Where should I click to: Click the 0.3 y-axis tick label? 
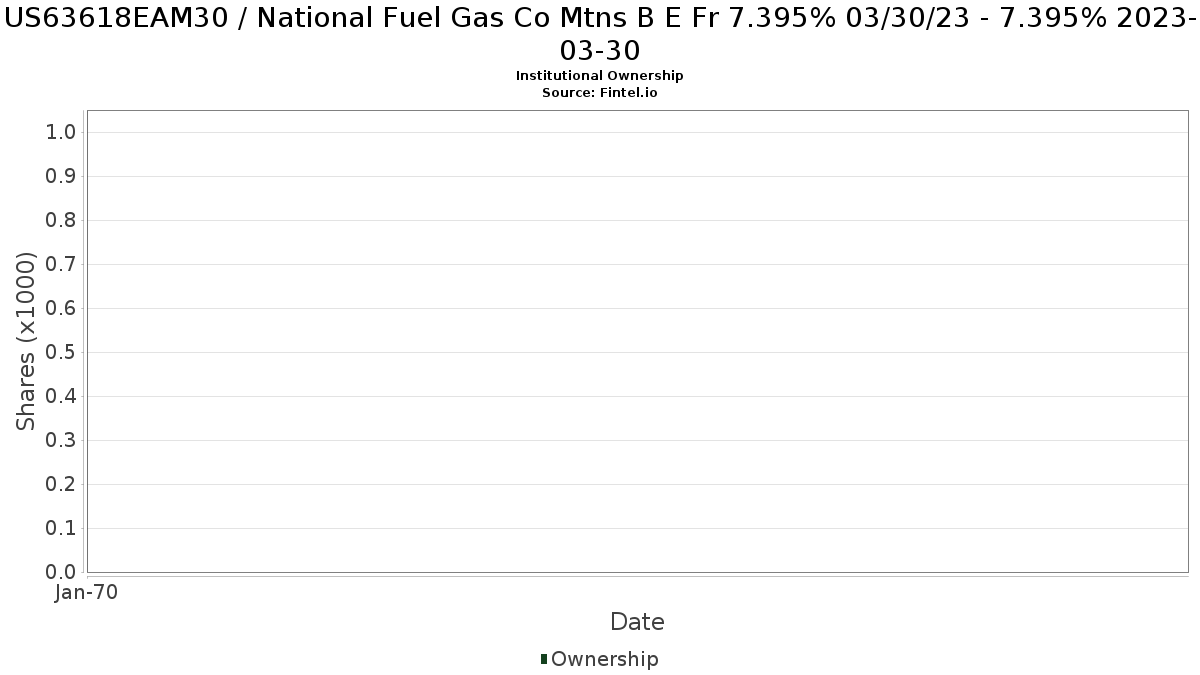pyautogui.click(x=60, y=441)
